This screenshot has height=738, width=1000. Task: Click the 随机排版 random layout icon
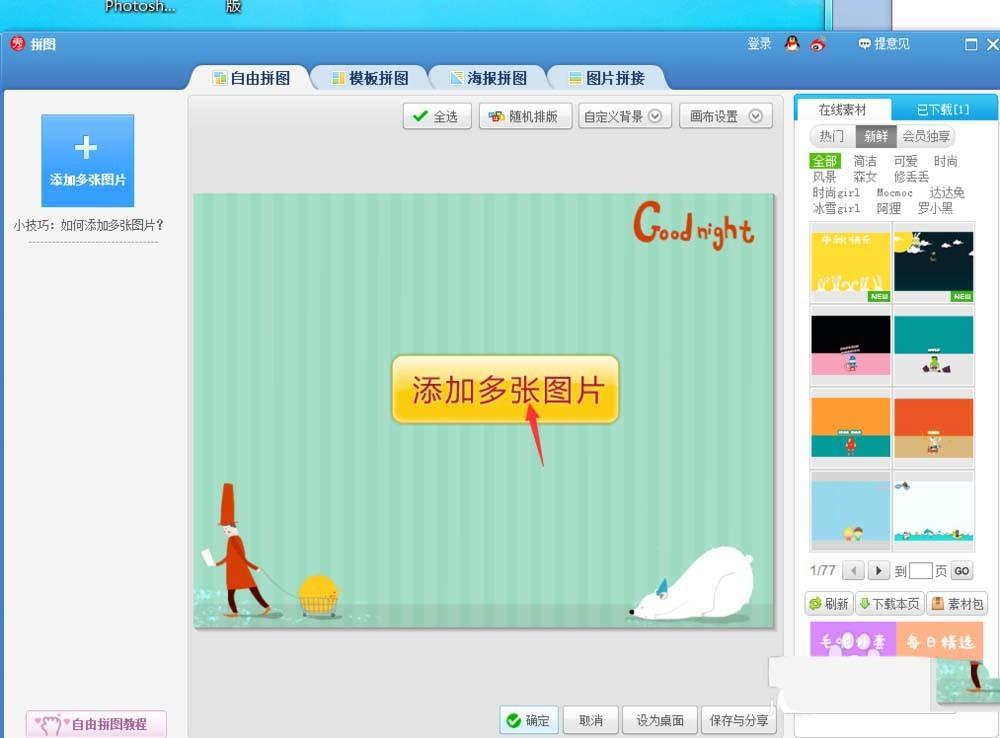497,116
